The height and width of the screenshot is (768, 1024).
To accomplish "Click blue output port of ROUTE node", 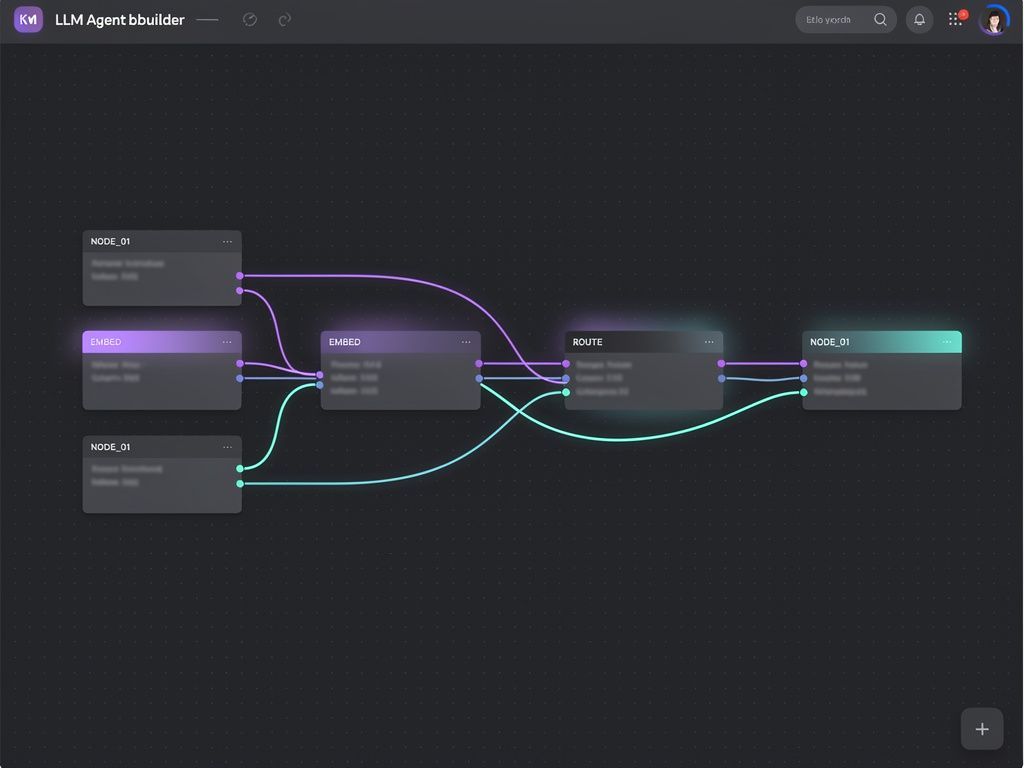I will (721, 379).
